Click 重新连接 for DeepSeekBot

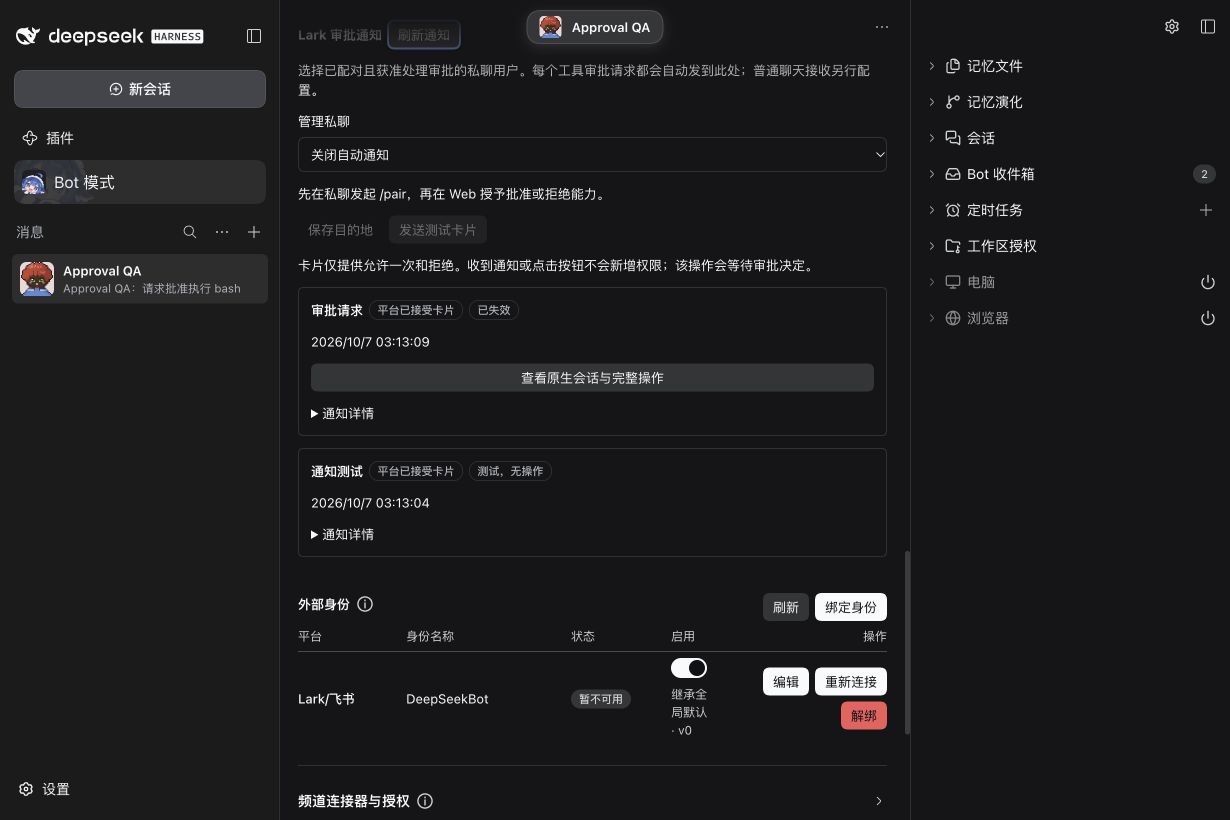point(851,681)
